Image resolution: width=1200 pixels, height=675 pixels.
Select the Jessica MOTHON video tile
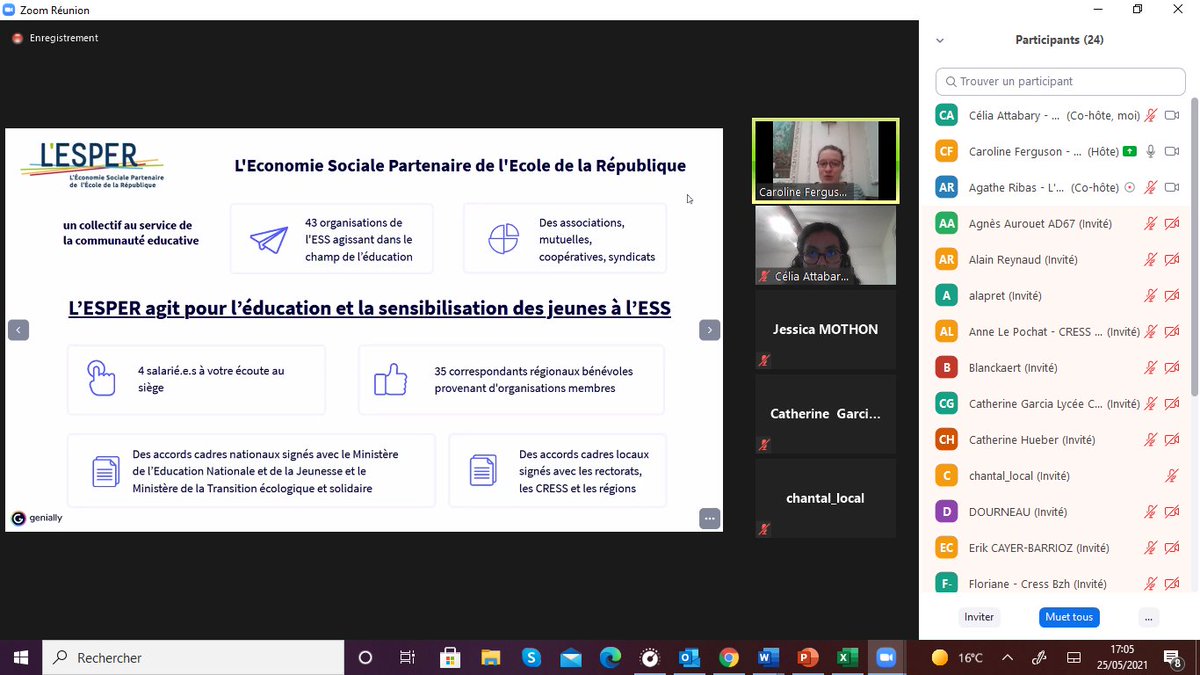826,329
